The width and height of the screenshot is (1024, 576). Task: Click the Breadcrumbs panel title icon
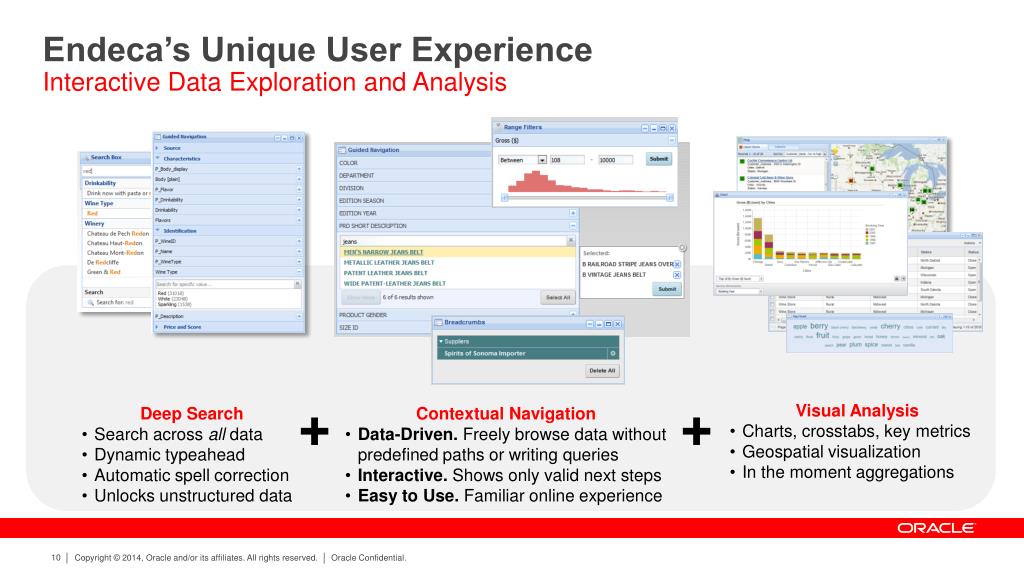point(439,323)
